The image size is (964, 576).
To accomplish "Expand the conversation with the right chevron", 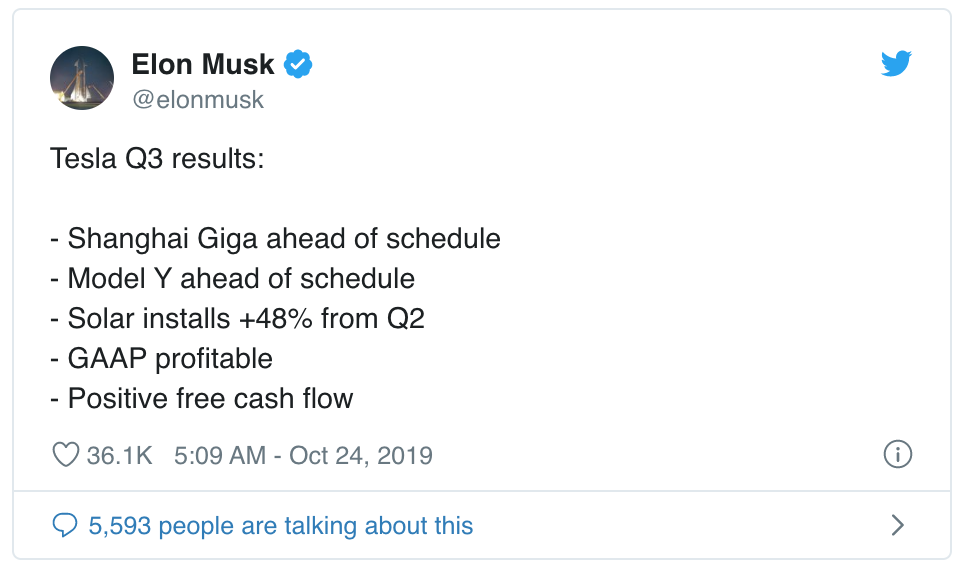I will tap(897, 525).
